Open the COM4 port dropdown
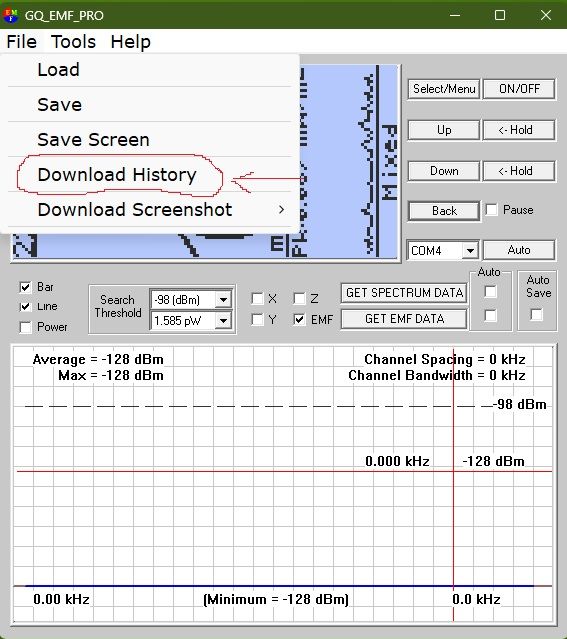 [x=470, y=250]
